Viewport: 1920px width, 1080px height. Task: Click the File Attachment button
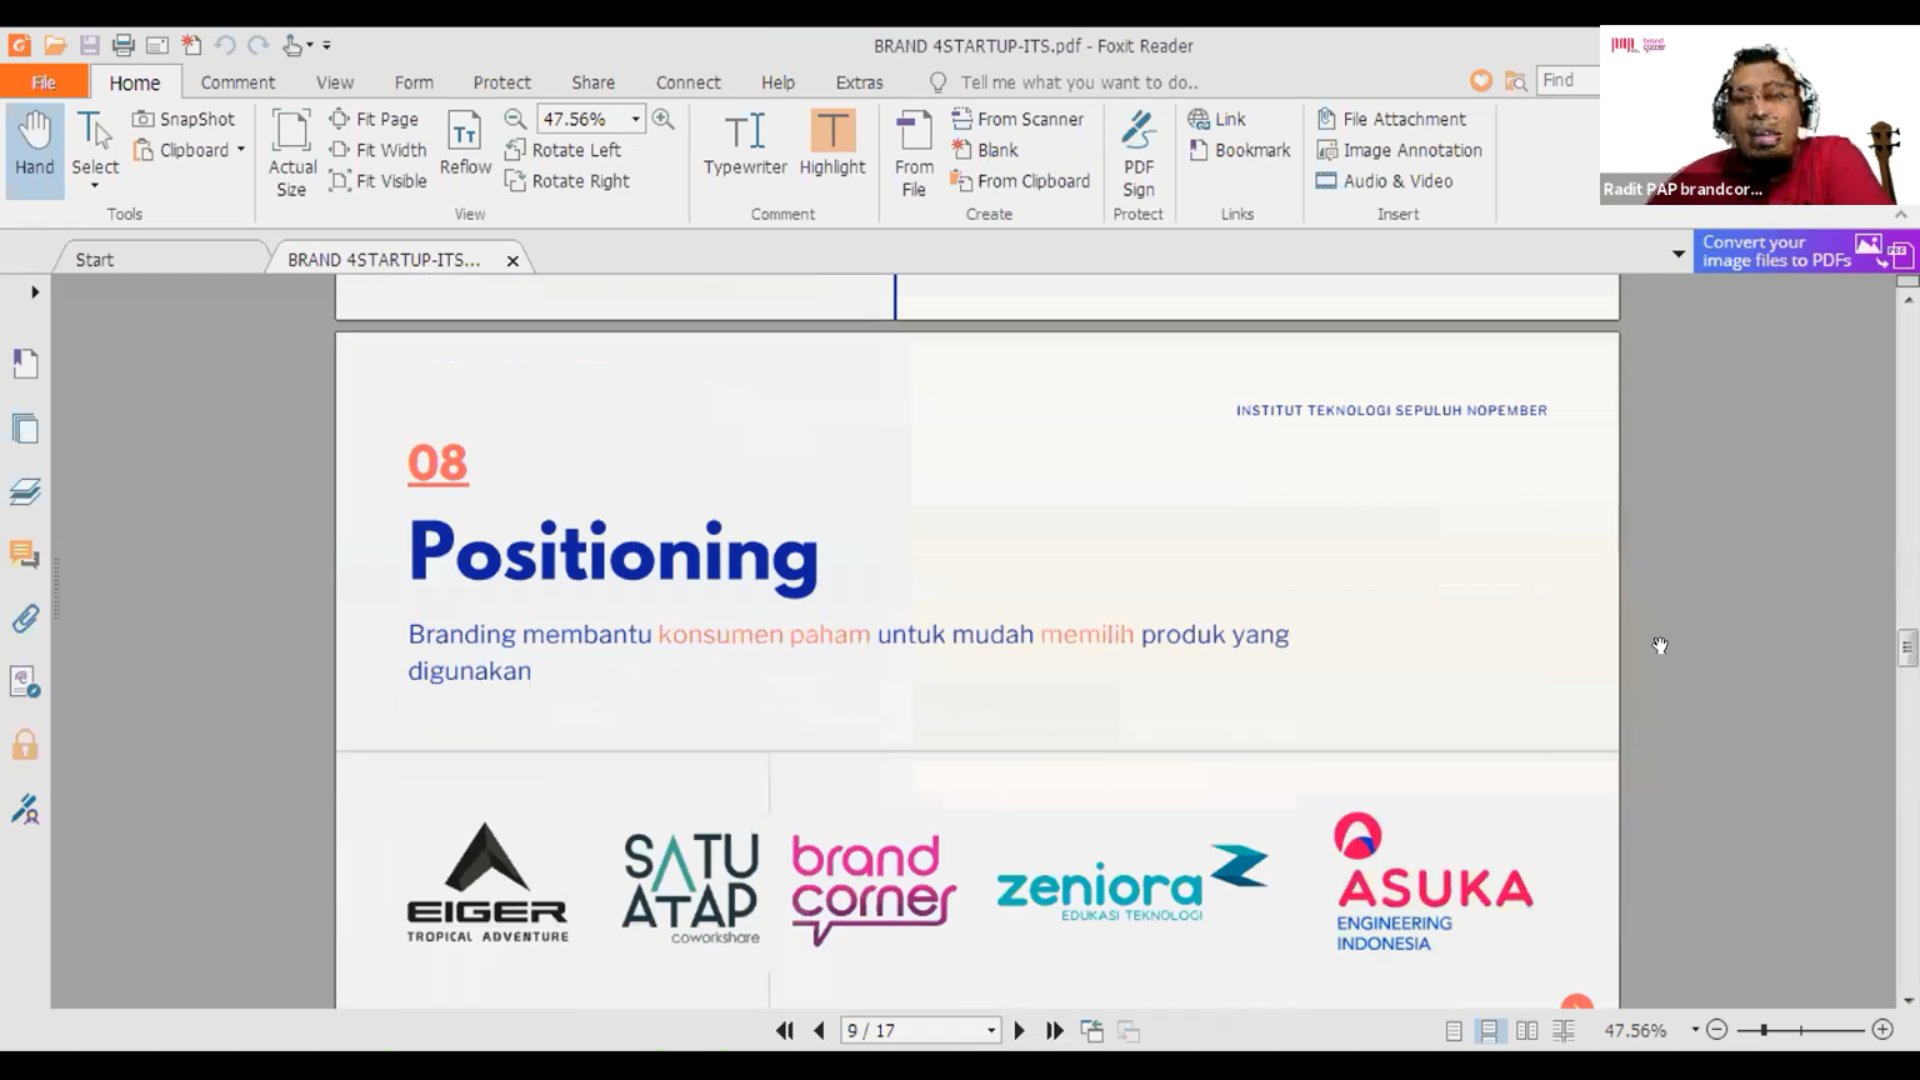[1391, 119]
